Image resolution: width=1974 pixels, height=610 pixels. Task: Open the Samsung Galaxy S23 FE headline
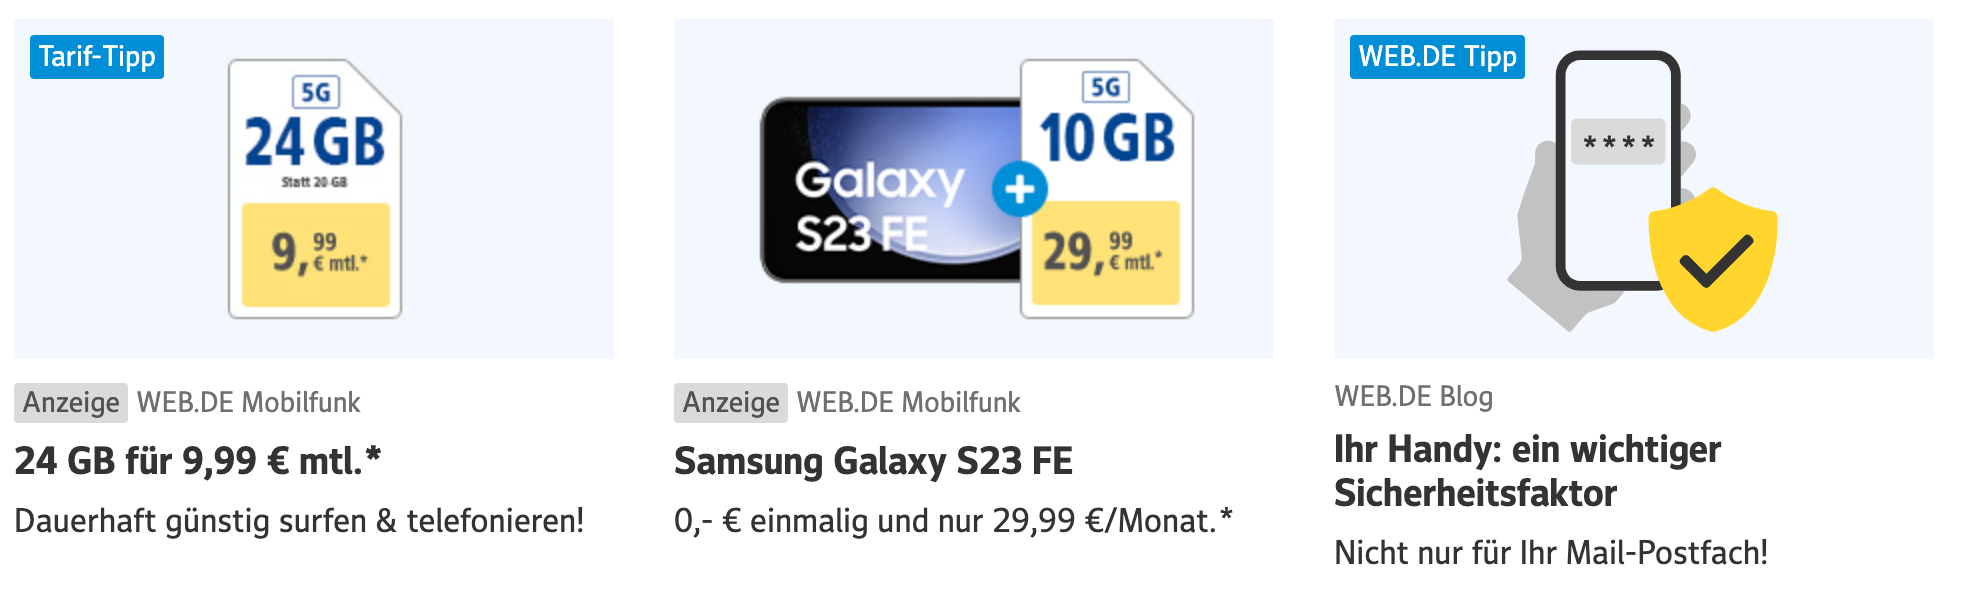873,461
